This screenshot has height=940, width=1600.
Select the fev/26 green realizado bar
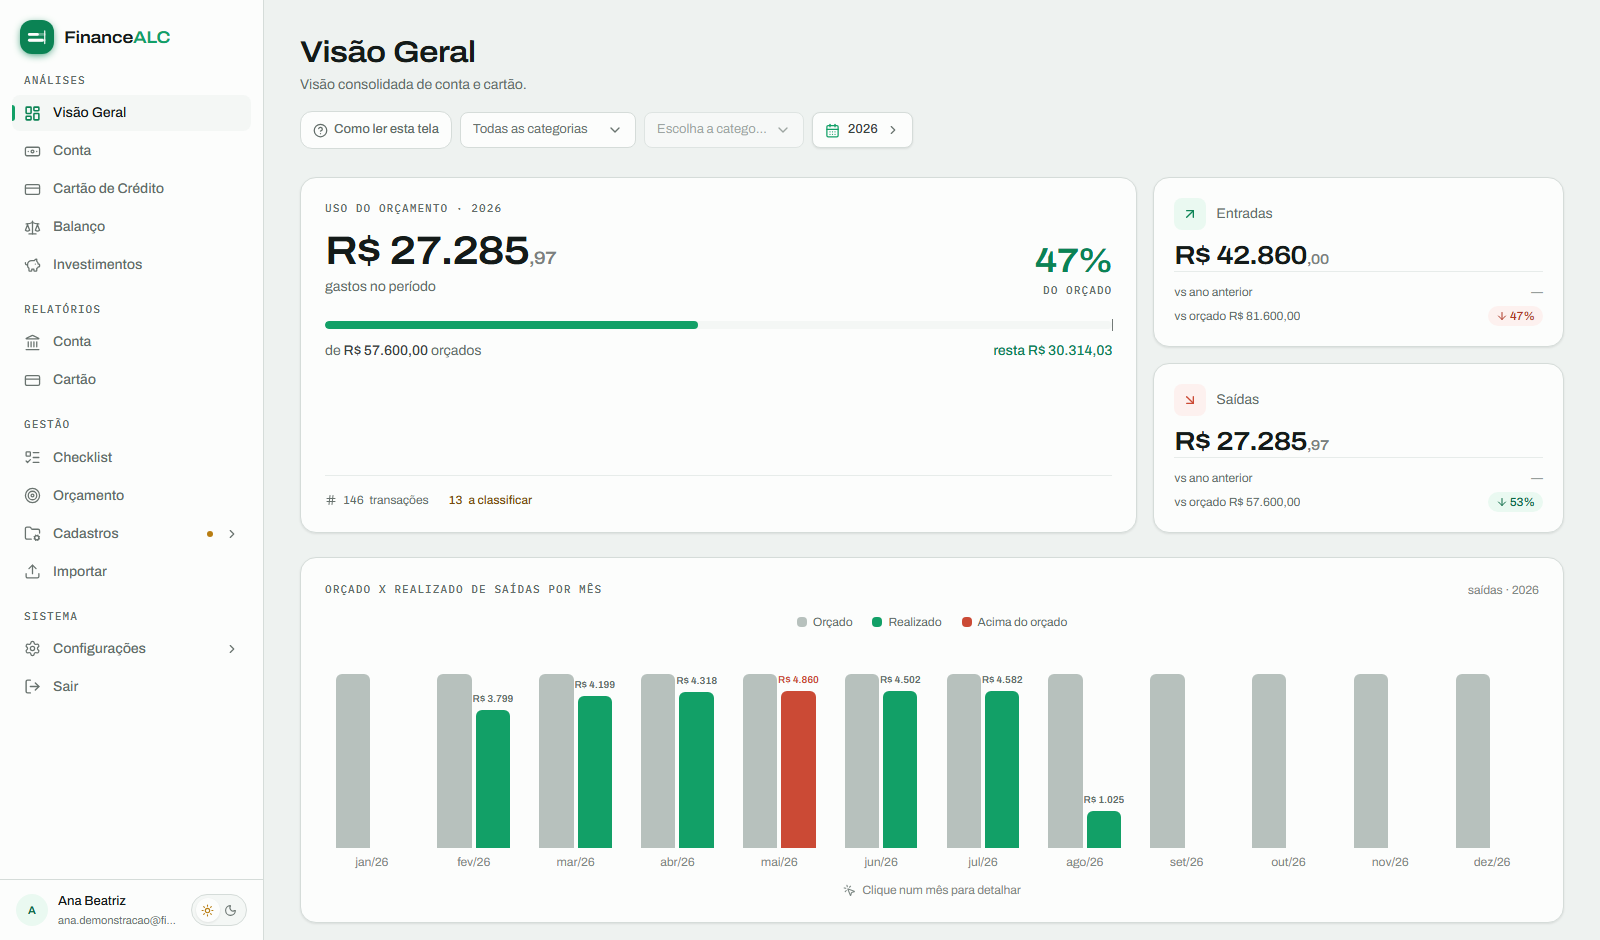493,779
